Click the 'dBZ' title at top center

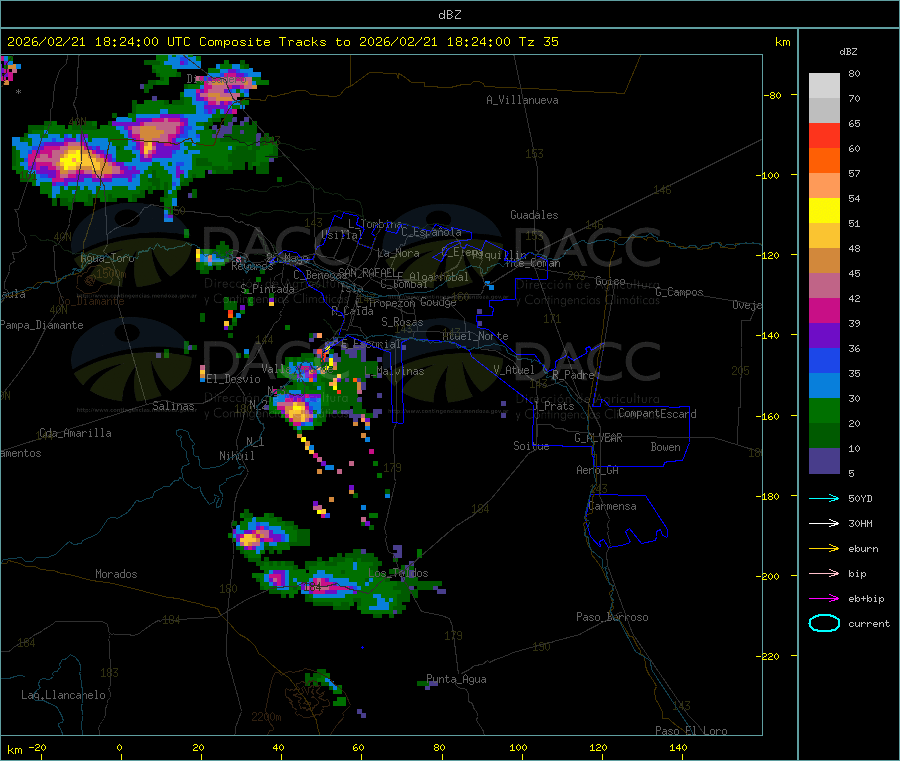coord(449,15)
